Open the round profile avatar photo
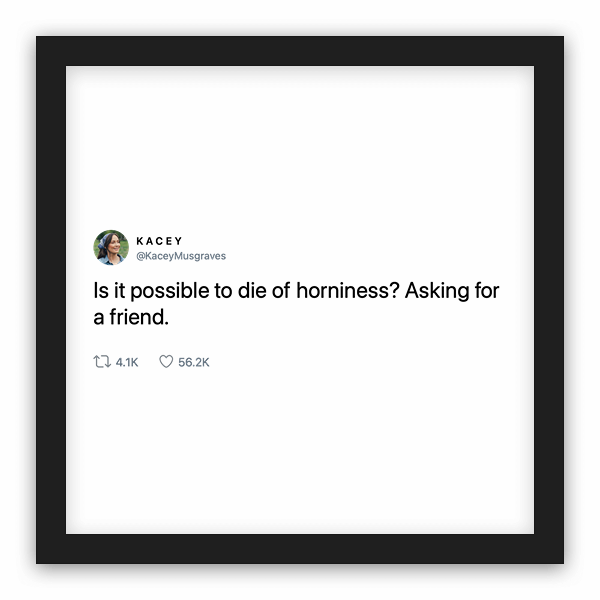This screenshot has width=600, height=600. coord(110,247)
